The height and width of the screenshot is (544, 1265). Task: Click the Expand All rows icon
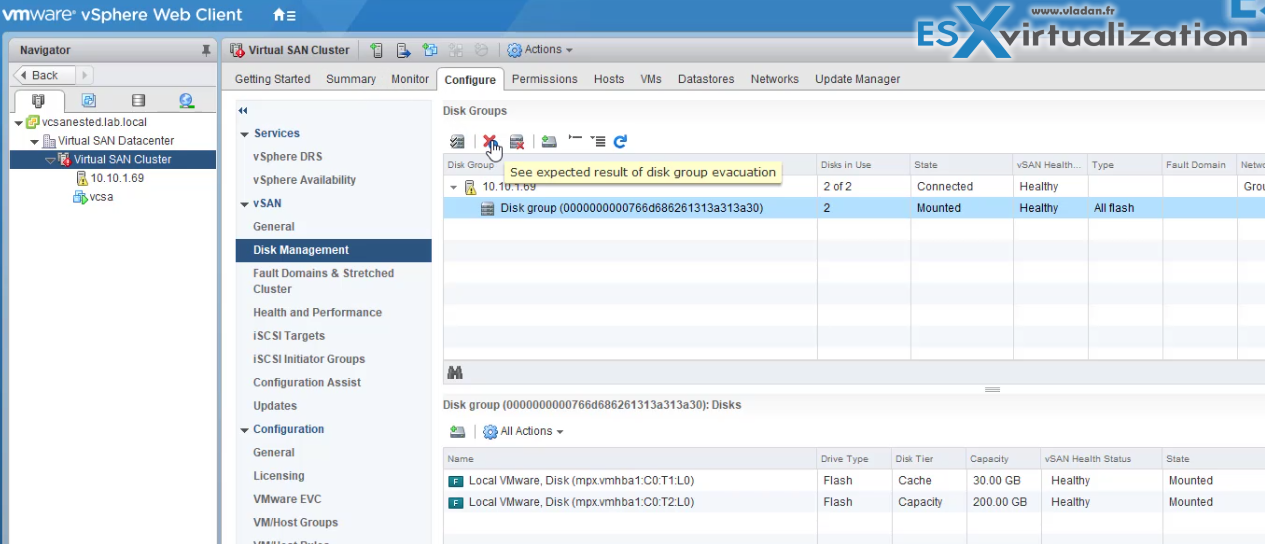pos(598,142)
